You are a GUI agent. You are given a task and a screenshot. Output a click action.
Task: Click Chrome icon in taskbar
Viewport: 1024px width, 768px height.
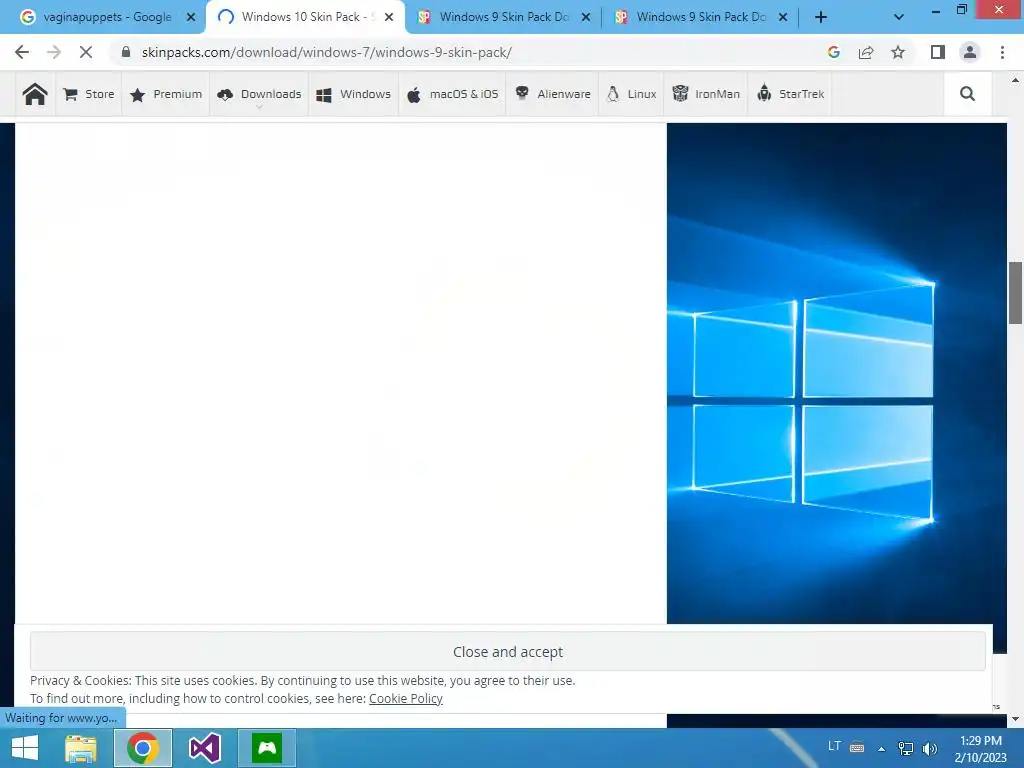[143, 748]
